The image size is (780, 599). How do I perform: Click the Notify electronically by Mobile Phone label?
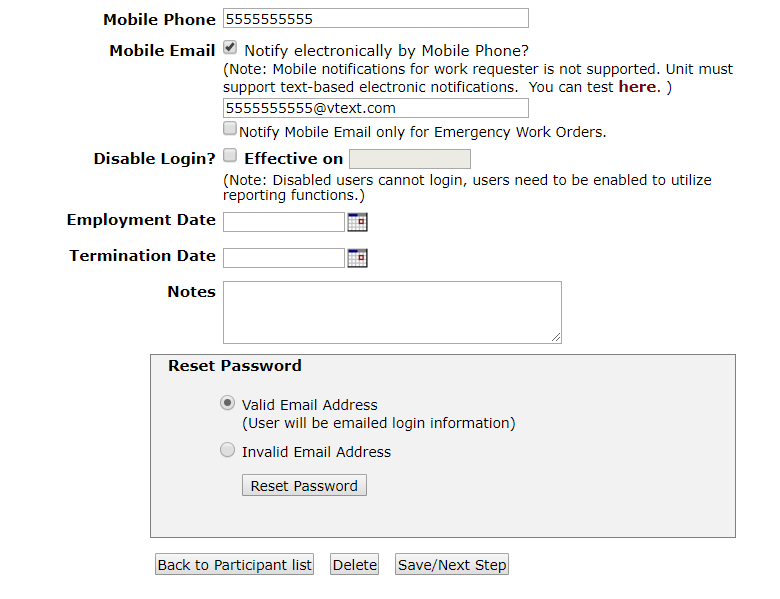point(387,51)
